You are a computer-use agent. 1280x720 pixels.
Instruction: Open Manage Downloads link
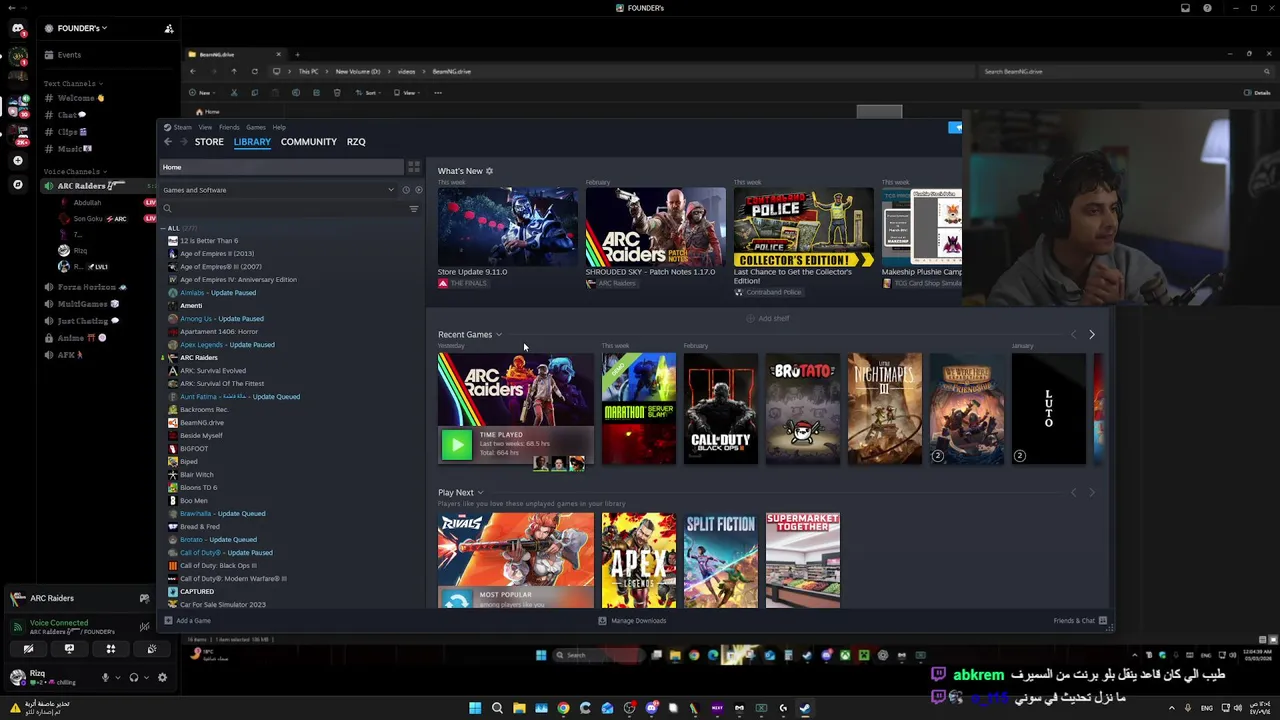tap(632, 621)
